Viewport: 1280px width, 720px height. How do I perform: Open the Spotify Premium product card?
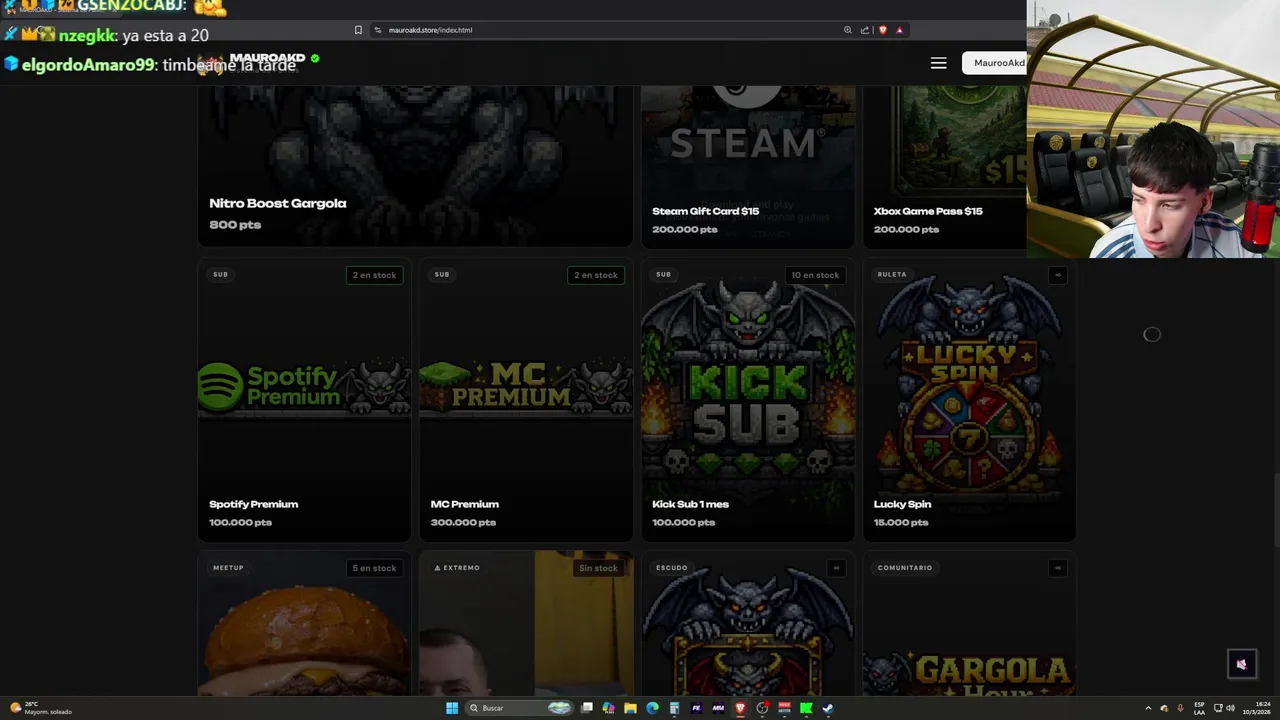tap(304, 400)
